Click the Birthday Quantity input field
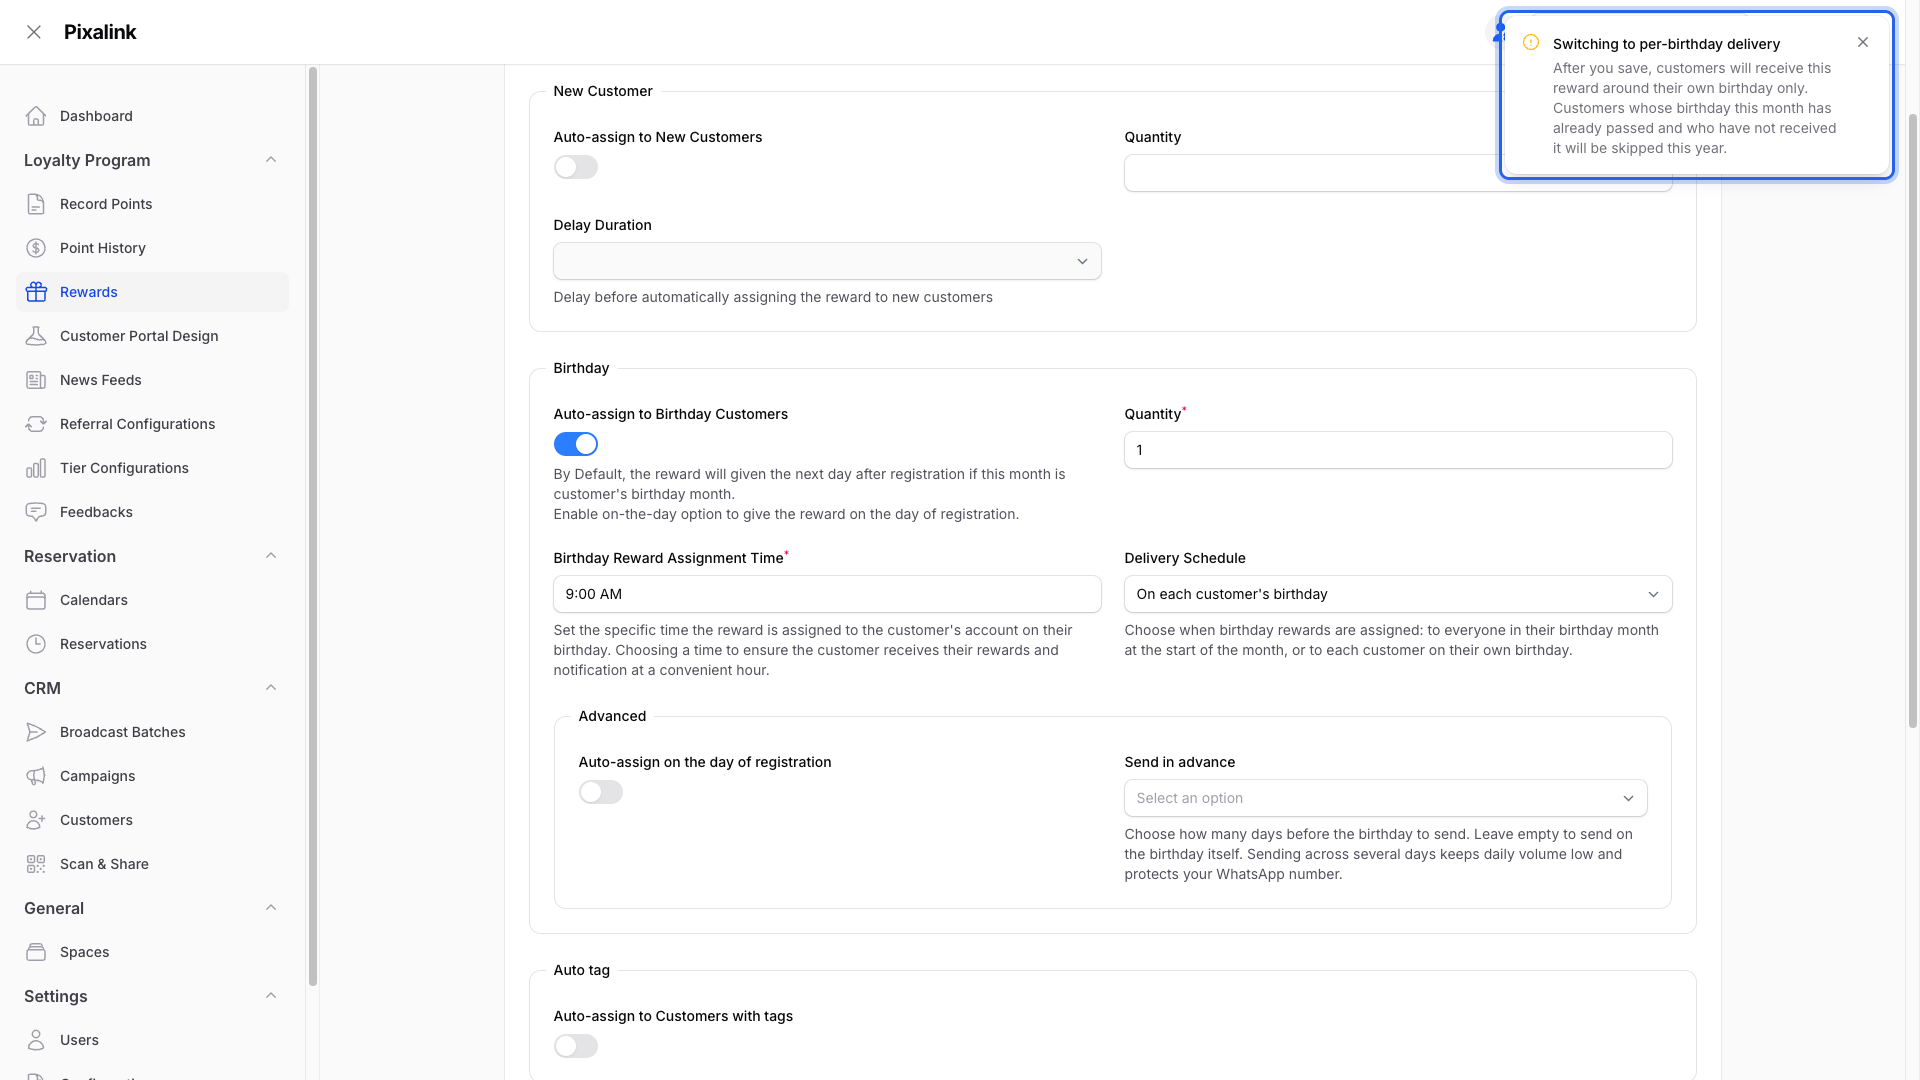 [1398, 450]
